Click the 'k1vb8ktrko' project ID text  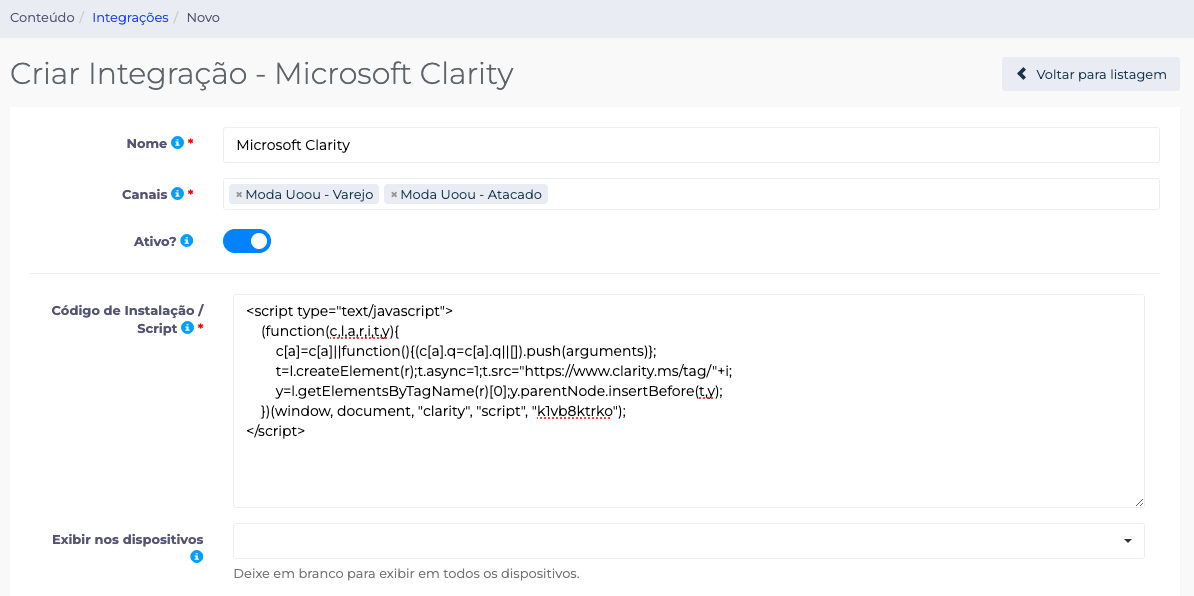click(x=575, y=411)
